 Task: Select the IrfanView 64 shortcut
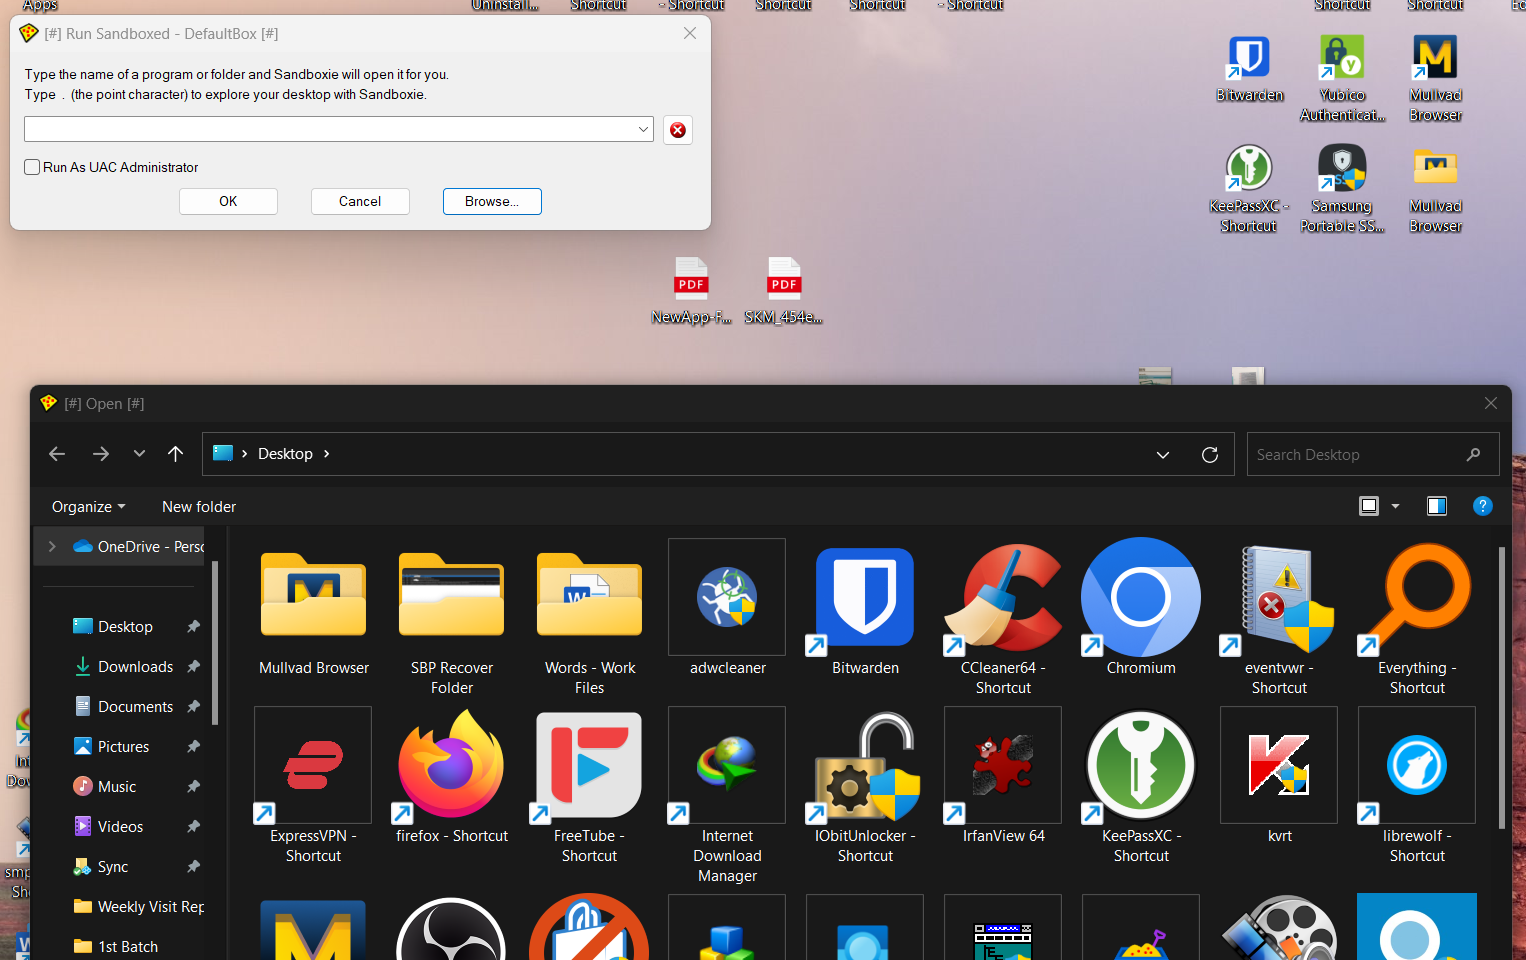point(1004,776)
